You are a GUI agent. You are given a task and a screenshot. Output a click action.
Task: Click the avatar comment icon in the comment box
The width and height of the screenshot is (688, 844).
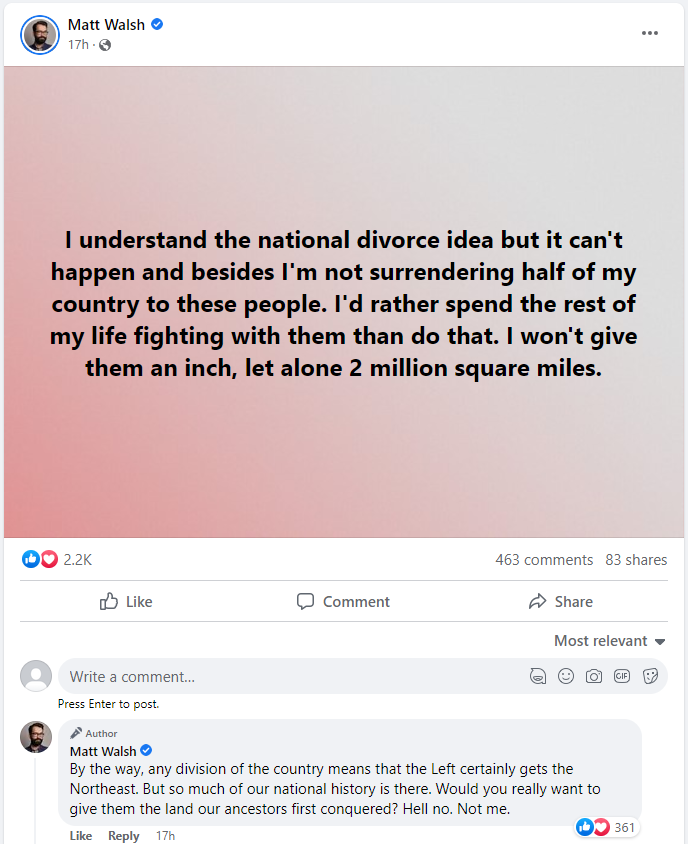538,676
